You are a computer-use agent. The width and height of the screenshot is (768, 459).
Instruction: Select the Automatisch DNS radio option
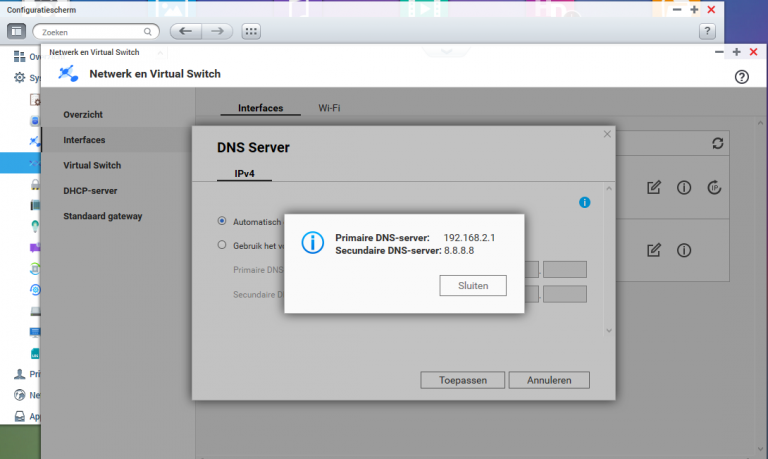click(x=222, y=220)
